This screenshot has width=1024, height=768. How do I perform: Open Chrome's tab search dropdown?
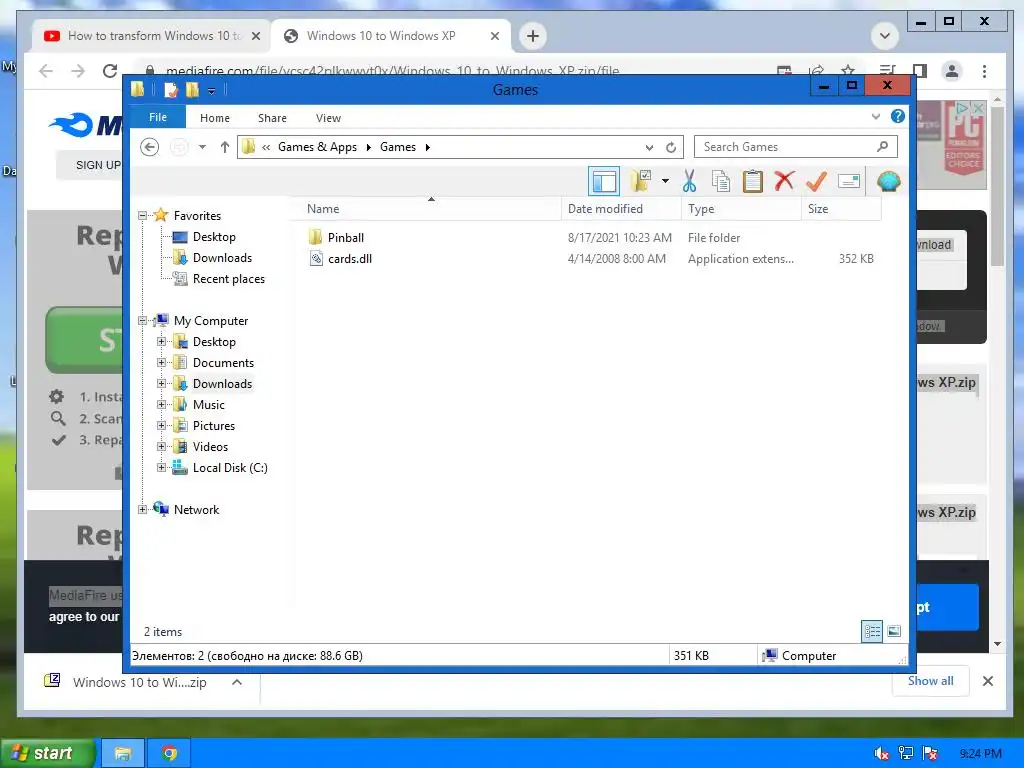tap(885, 36)
